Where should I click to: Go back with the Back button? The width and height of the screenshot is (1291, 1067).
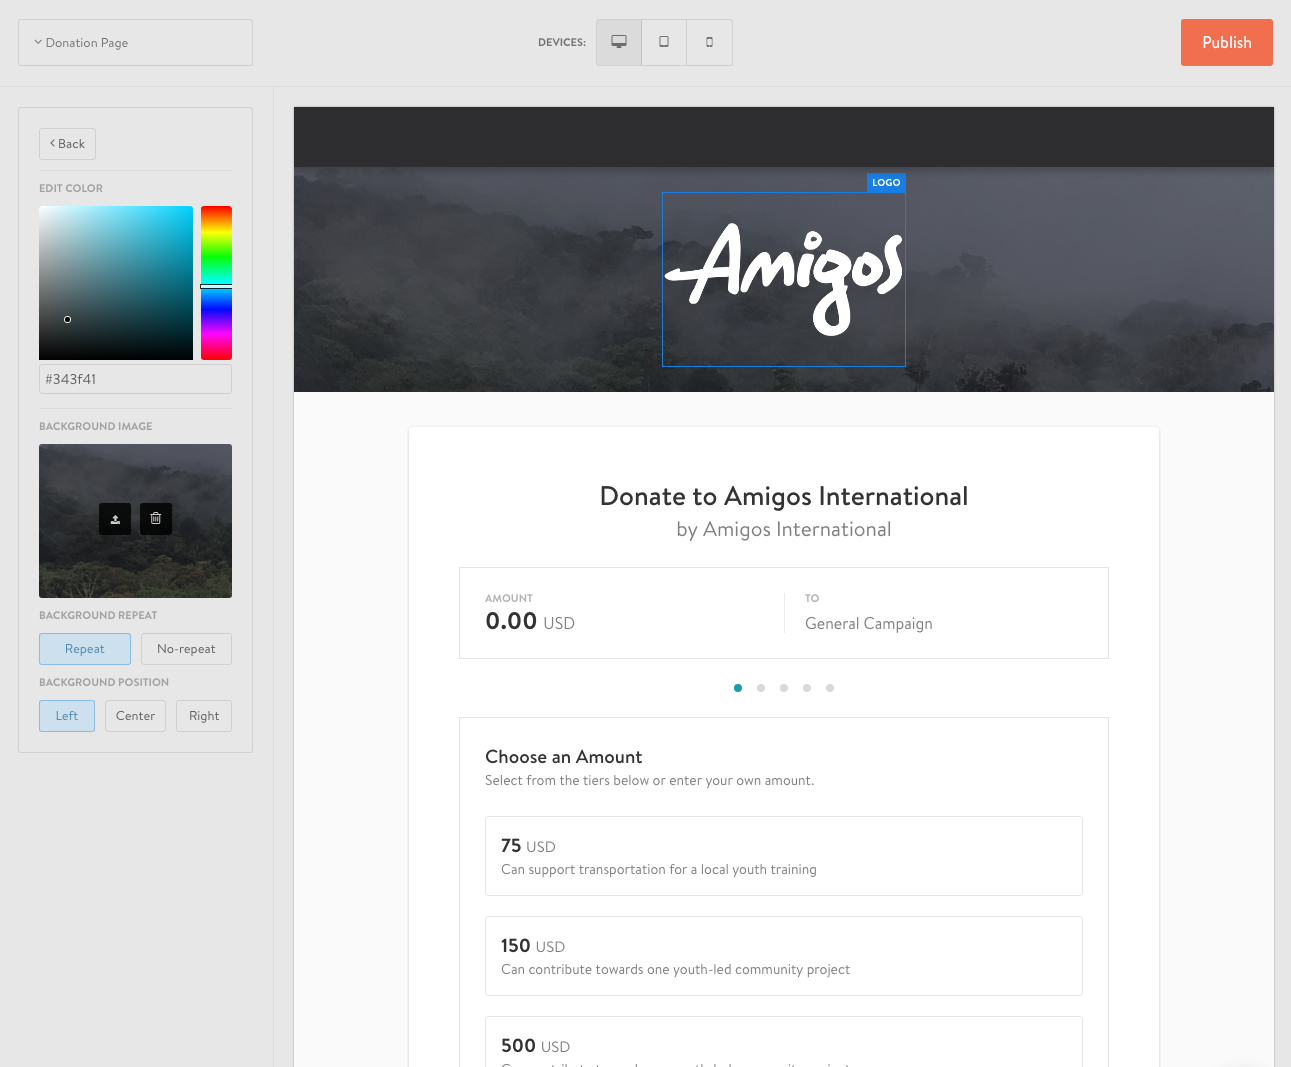click(67, 144)
